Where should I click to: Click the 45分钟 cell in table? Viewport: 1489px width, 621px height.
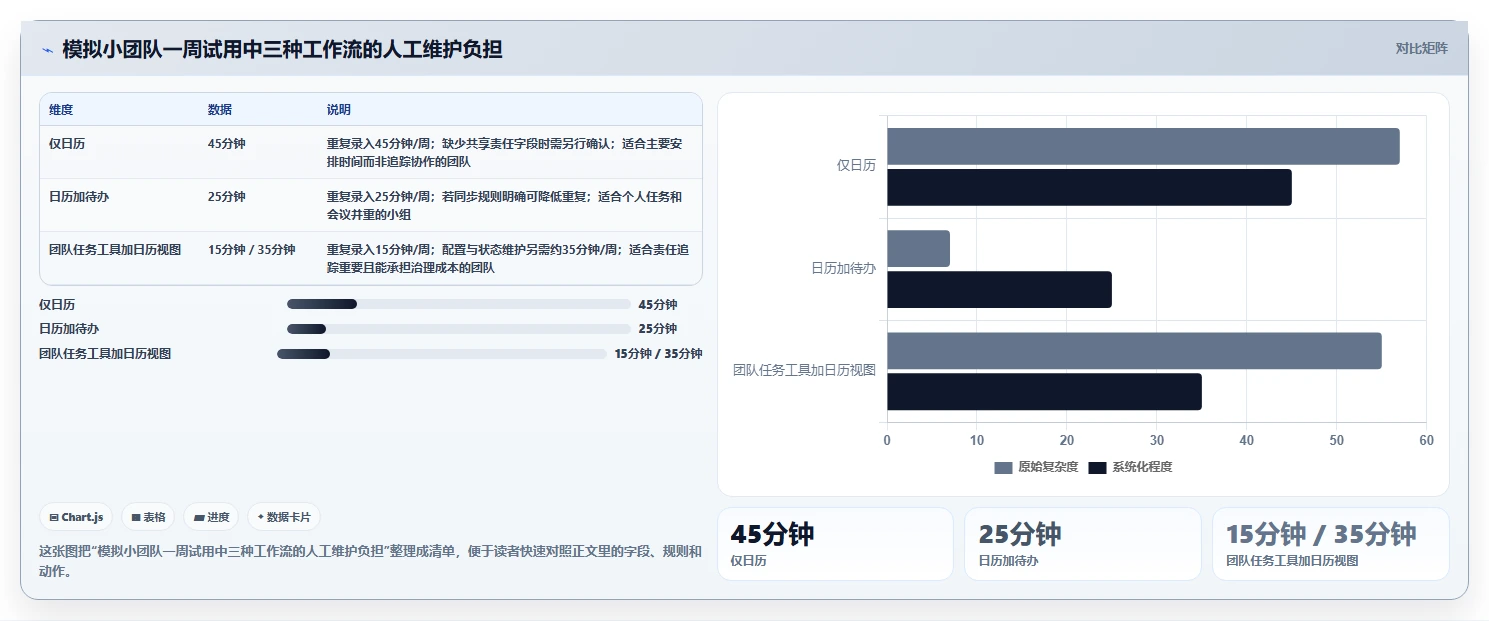tap(227, 144)
